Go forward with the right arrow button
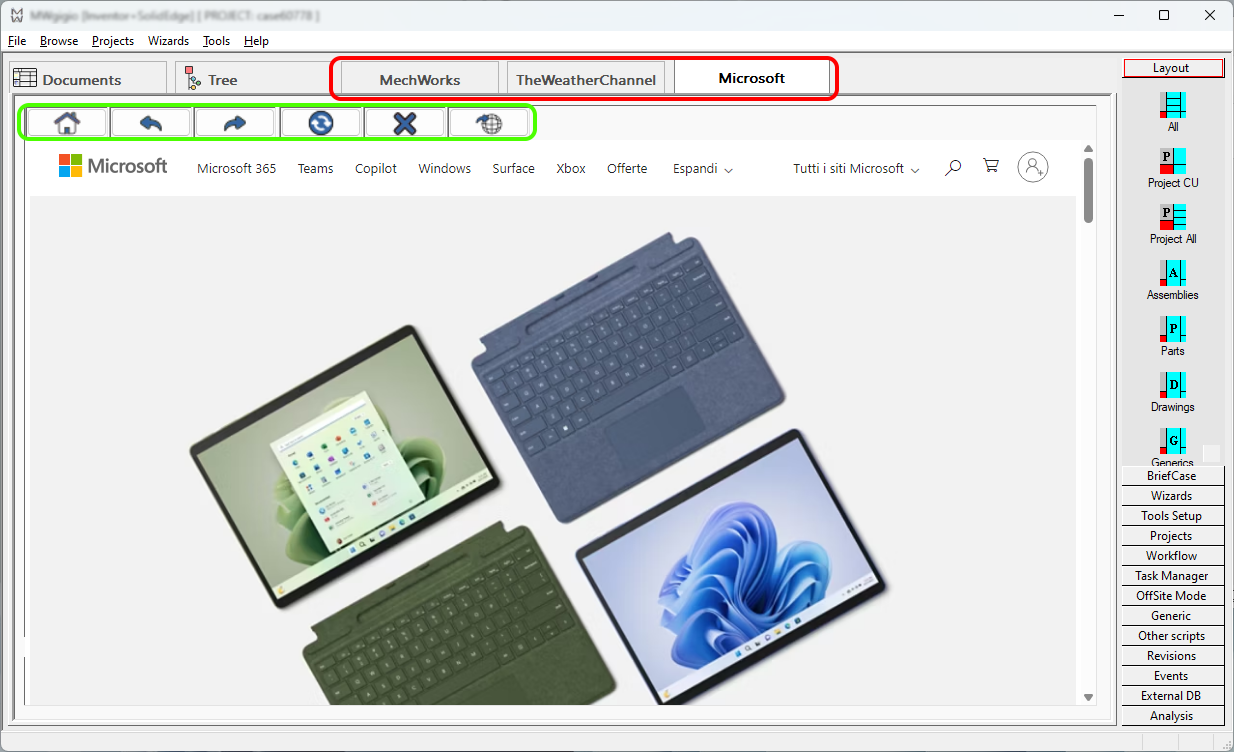Screen dimensions: 1234x752 point(235,123)
